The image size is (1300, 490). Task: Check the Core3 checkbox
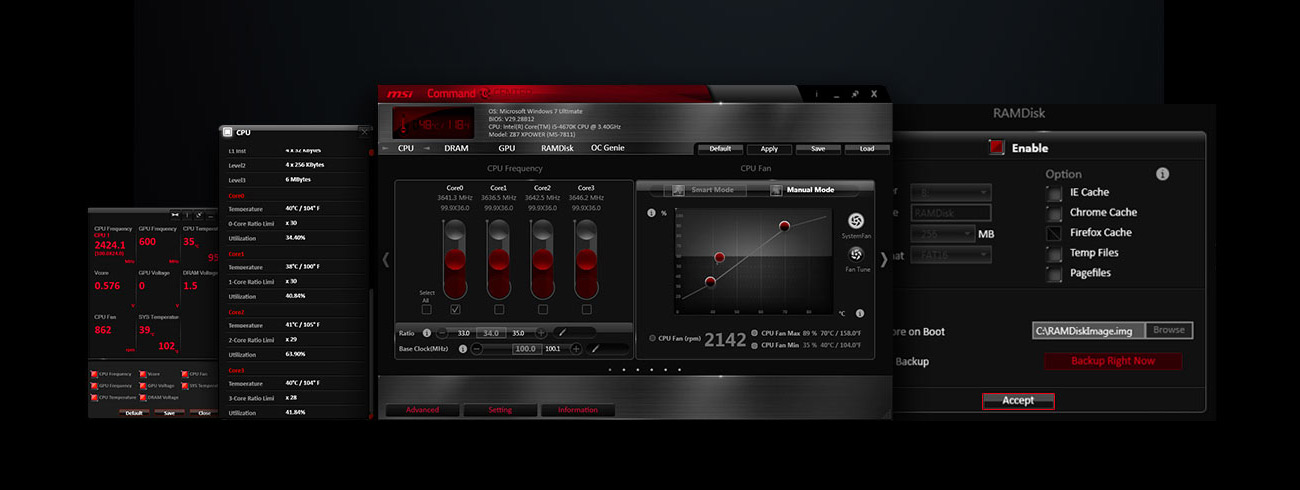click(x=586, y=309)
